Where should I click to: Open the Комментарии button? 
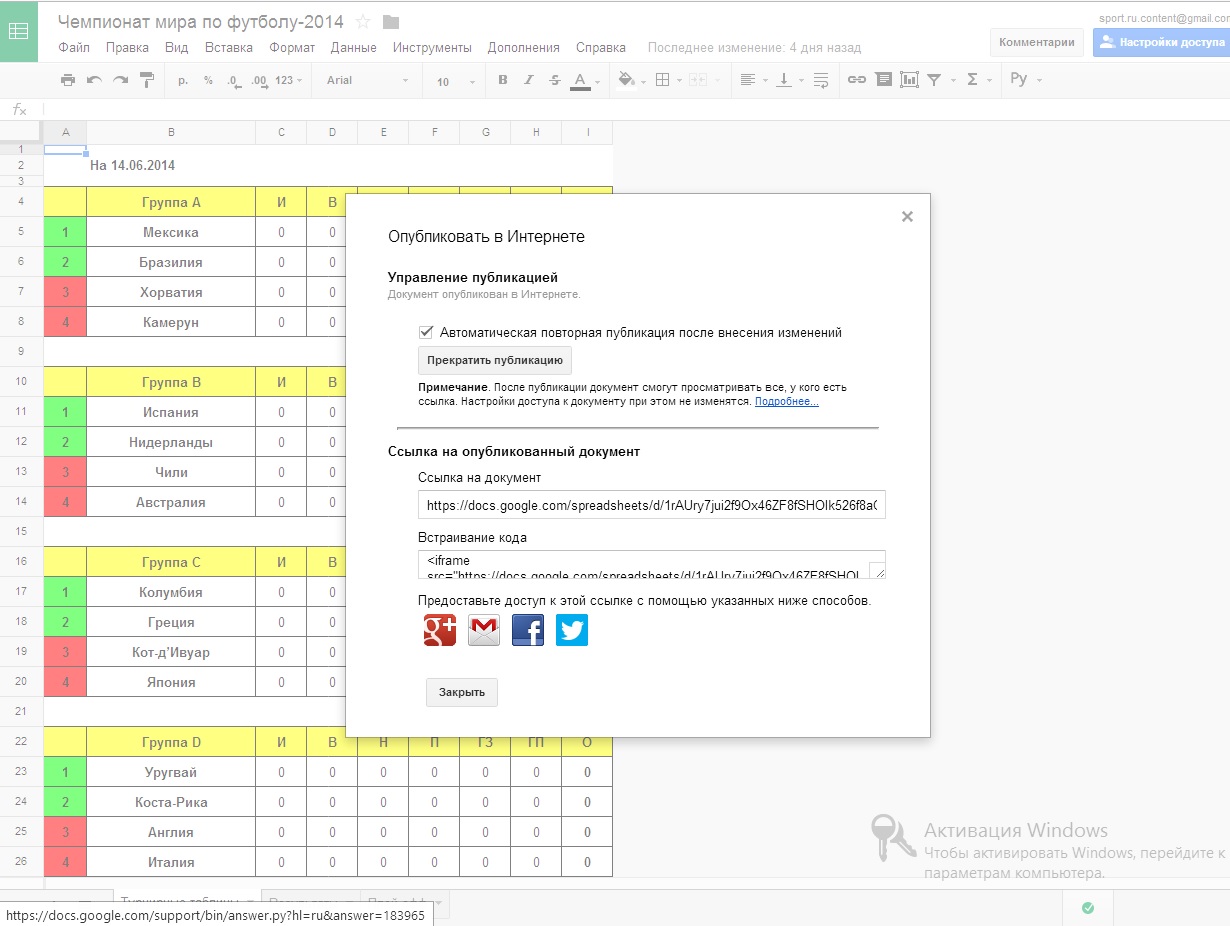coord(1037,42)
